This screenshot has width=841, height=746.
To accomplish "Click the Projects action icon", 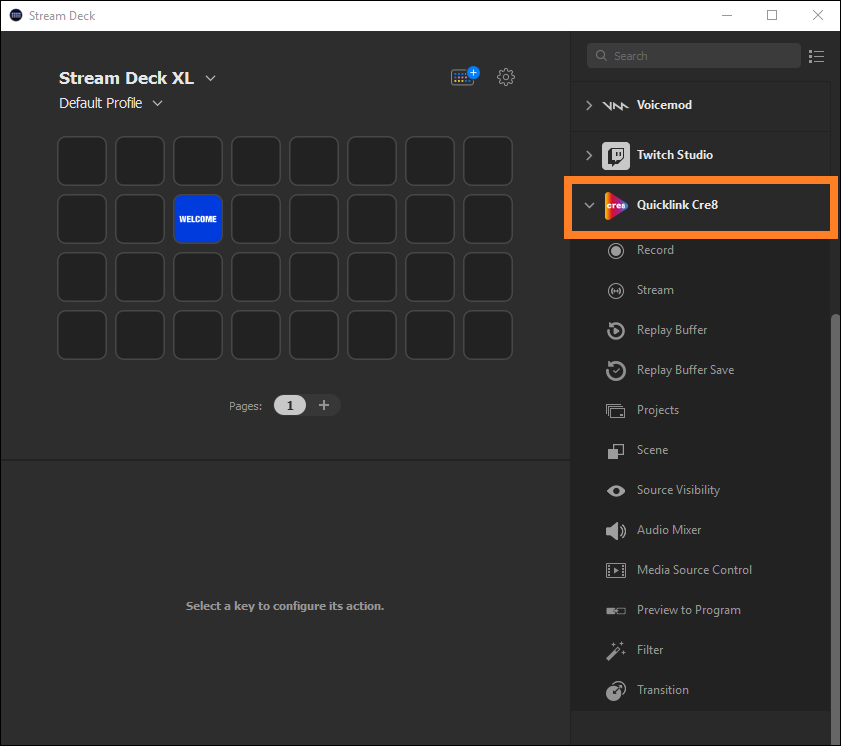I will click(616, 411).
